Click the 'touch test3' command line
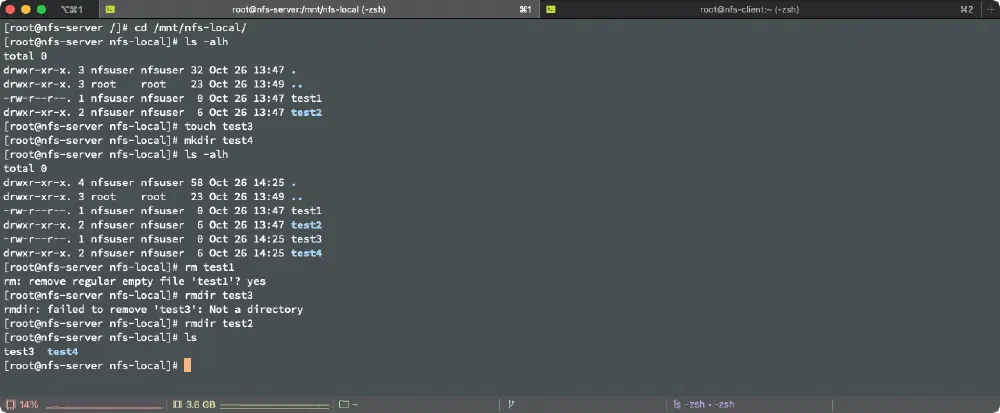The width and height of the screenshot is (1000, 413). pos(128,126)
